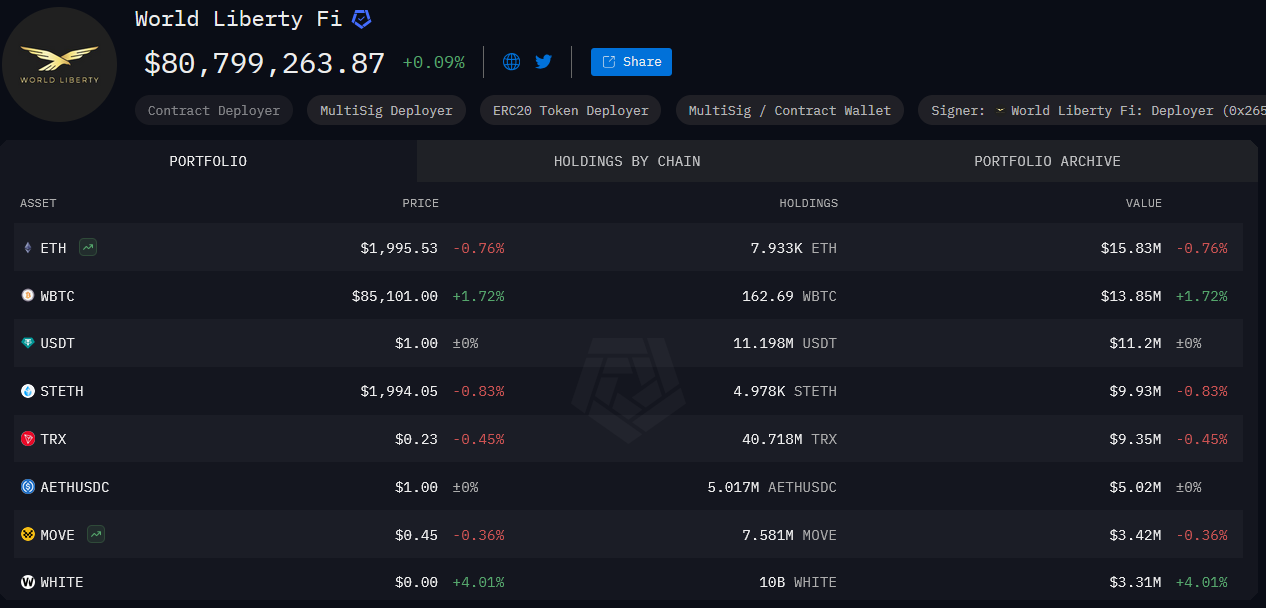Open the ETH price chart icon
The height and width of the screenshot is (608, 1266).
(87, 247)
